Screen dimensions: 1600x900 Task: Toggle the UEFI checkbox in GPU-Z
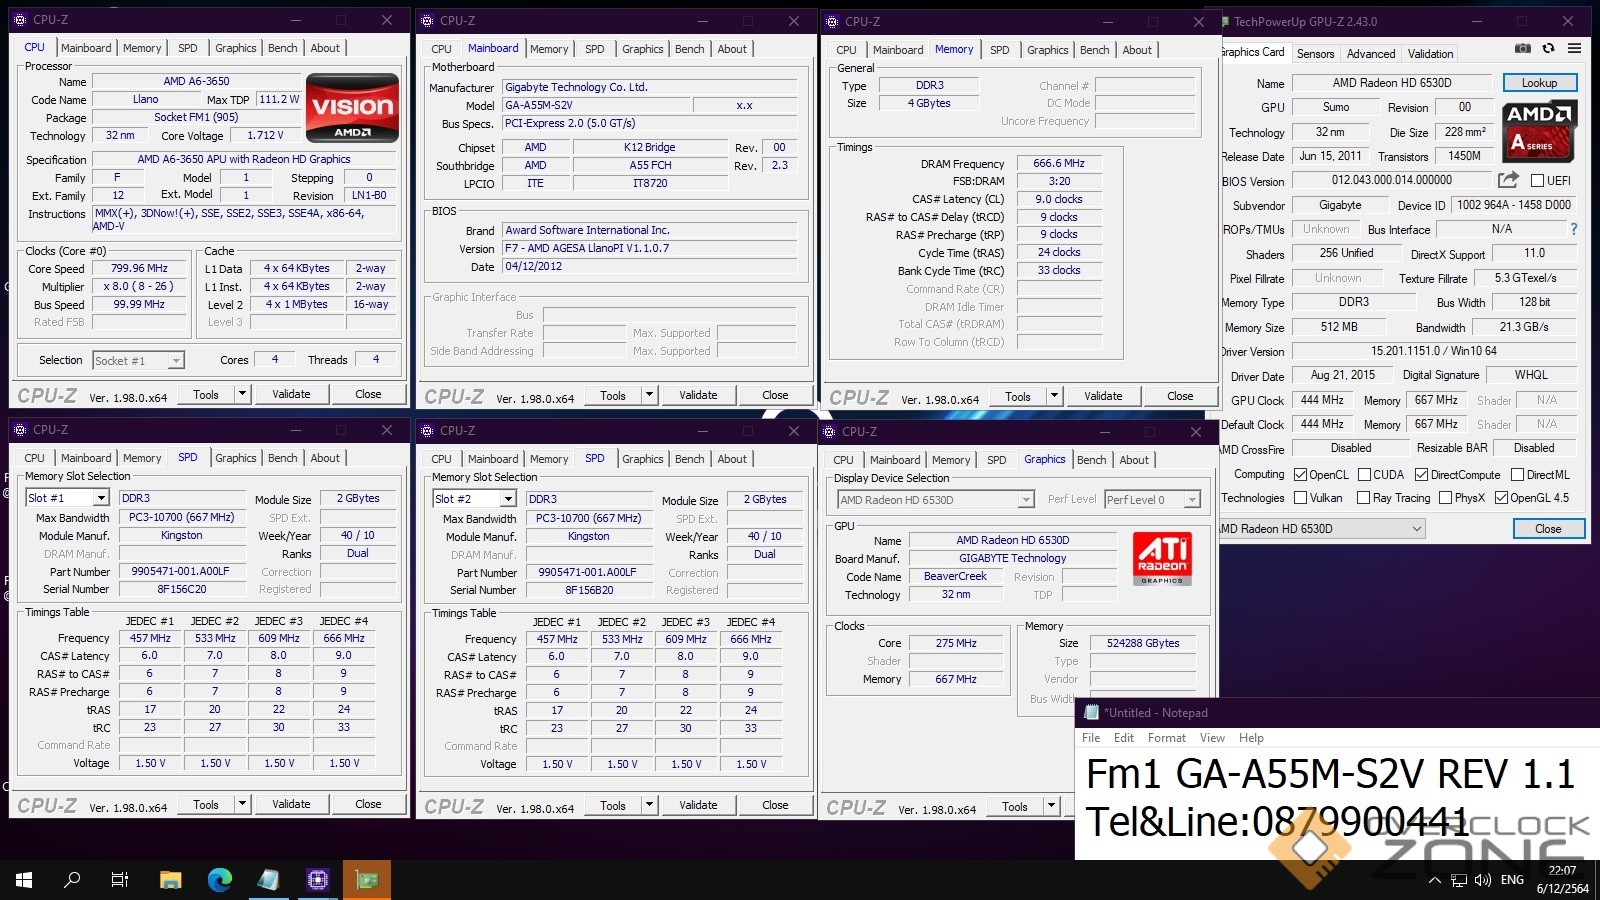[x=1538, y=181]
